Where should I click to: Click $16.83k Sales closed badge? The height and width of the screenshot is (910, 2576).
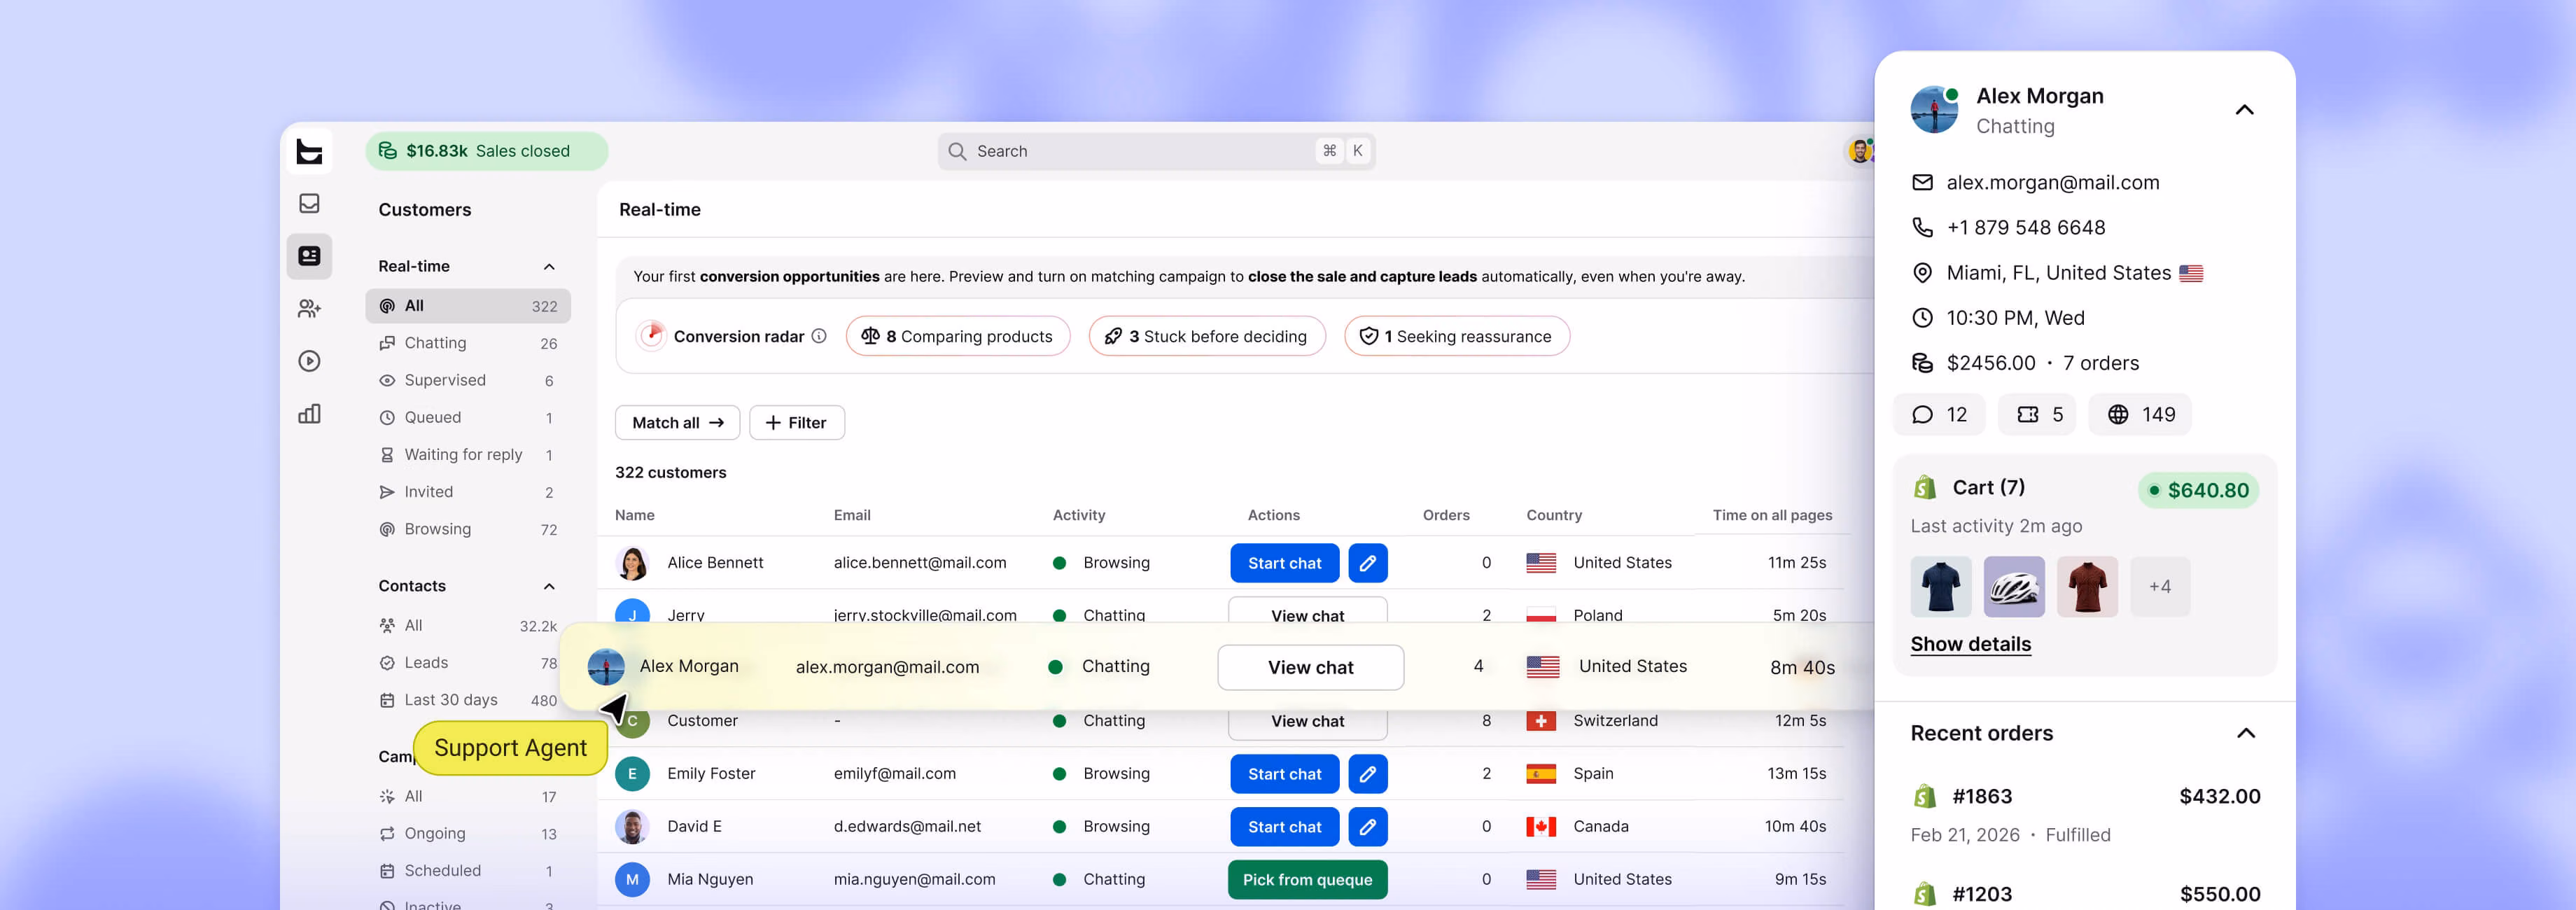487,151
